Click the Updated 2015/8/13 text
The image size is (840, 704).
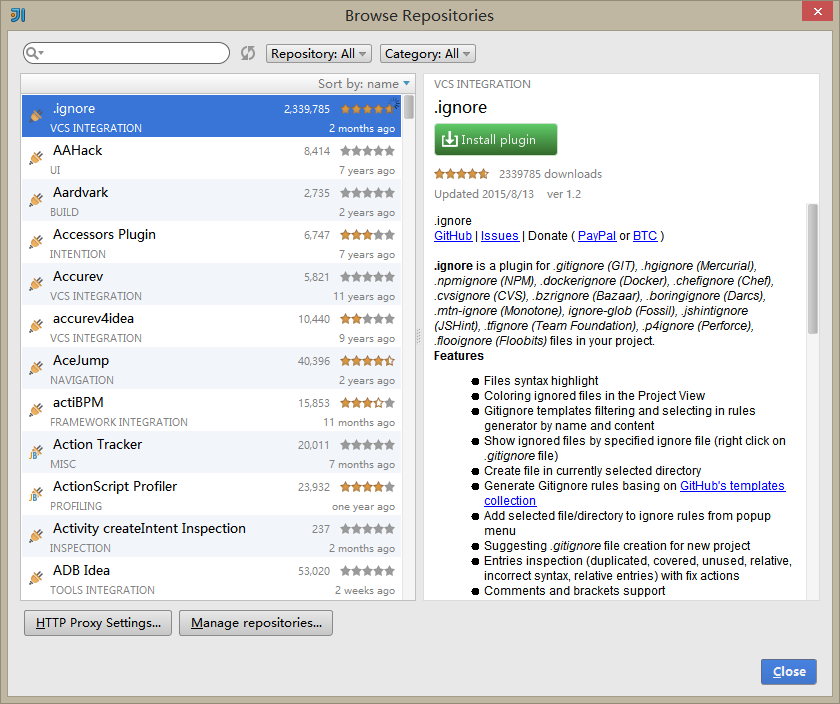(x=484, y=194)
